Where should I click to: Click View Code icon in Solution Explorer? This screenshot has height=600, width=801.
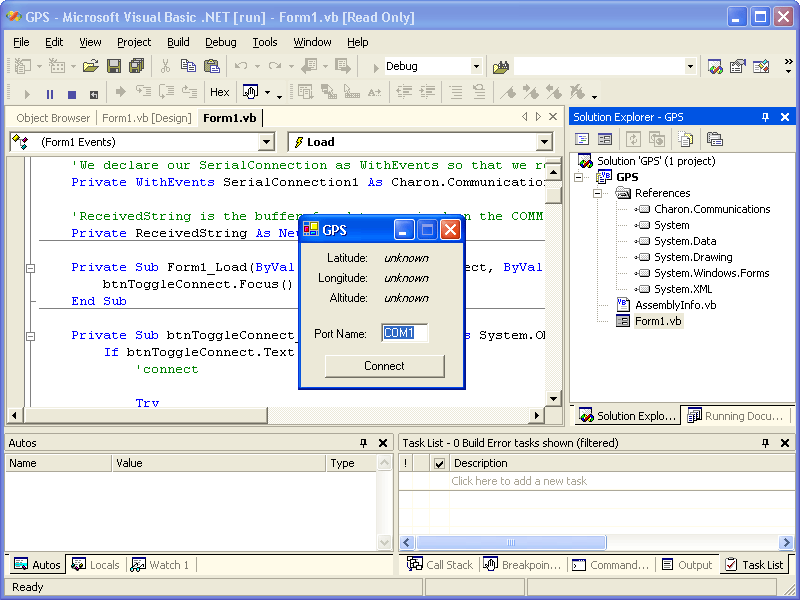tap(581, 139)
